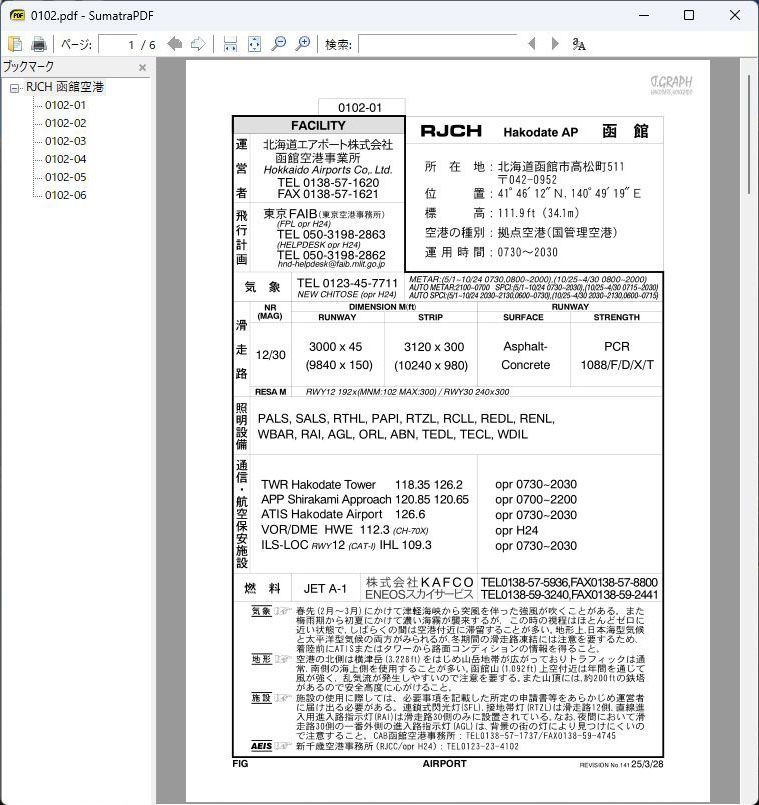Select the Fit Page icon
The image size is (759, 805).
(x=255, y=44)
